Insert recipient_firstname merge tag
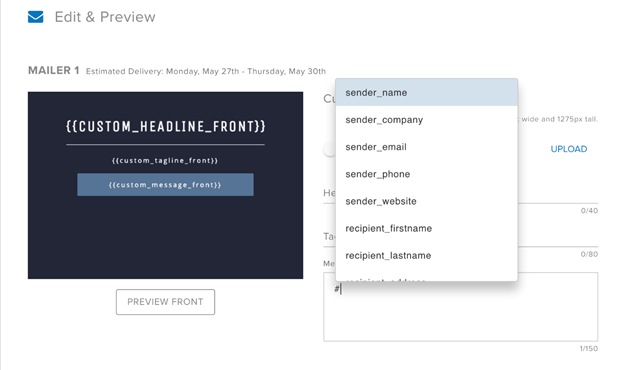This screenshot has width=624, height=370. [x=427, y=228]
